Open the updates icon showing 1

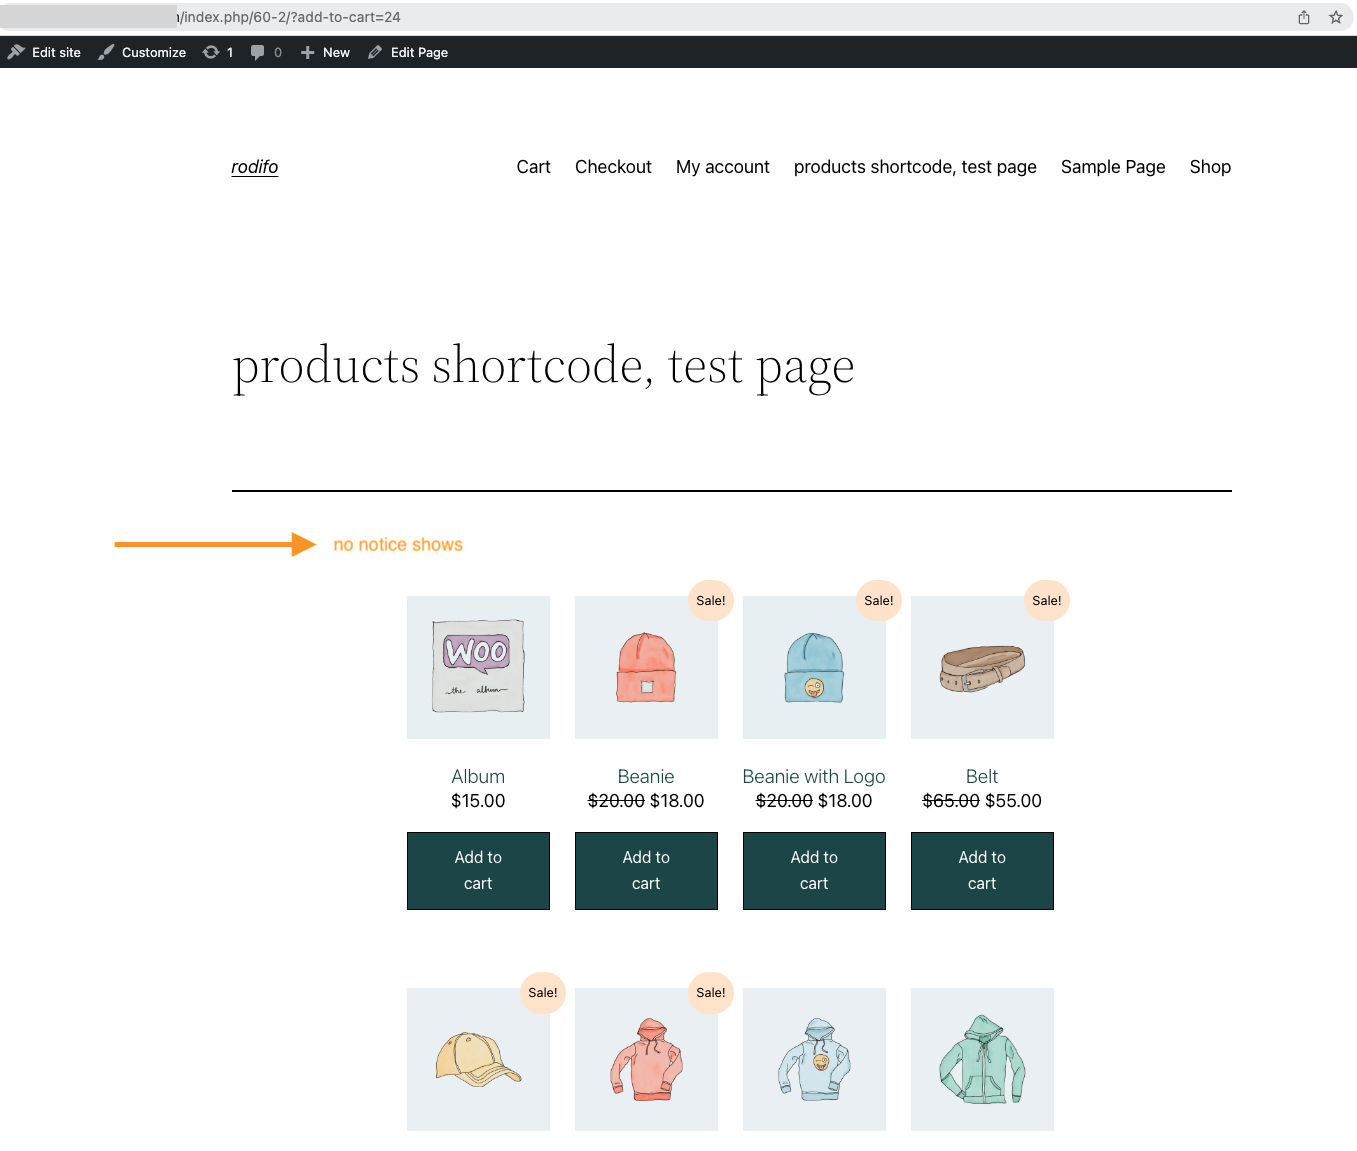pyautogui.click(x=218, y=52)
